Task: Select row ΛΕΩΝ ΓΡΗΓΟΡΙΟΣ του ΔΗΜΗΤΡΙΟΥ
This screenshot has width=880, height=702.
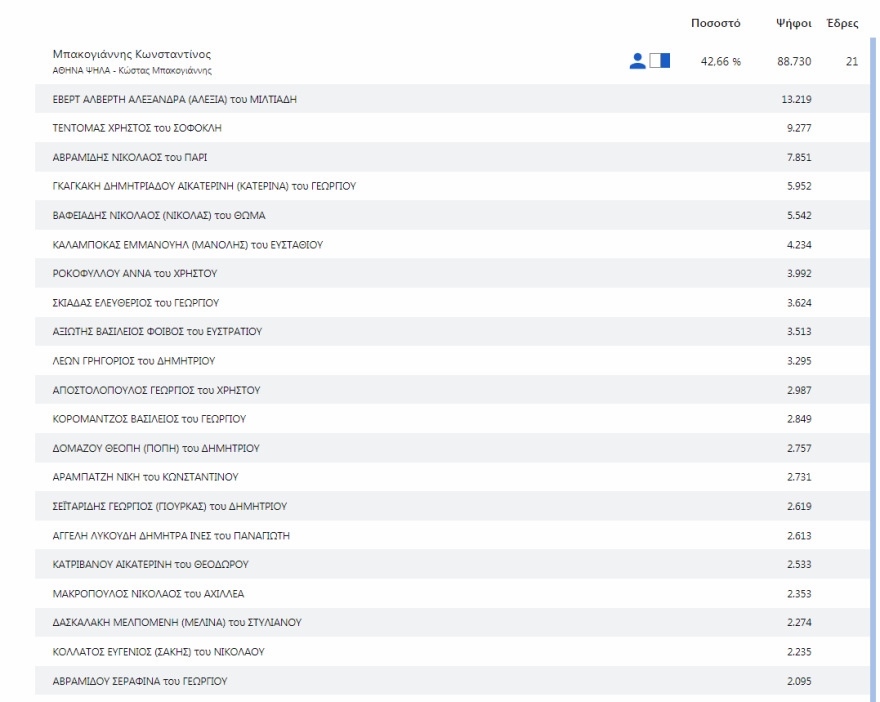Action: pos(133,360)
